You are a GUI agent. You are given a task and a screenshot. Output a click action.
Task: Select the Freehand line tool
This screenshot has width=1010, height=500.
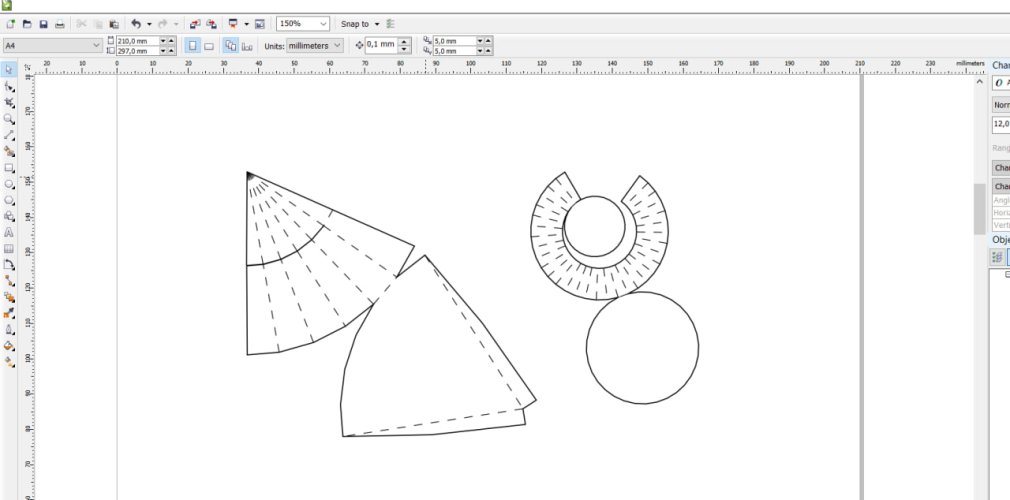[9, 135]
